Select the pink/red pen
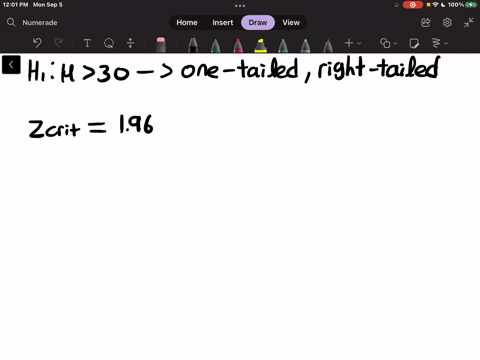 pos(238,45)
